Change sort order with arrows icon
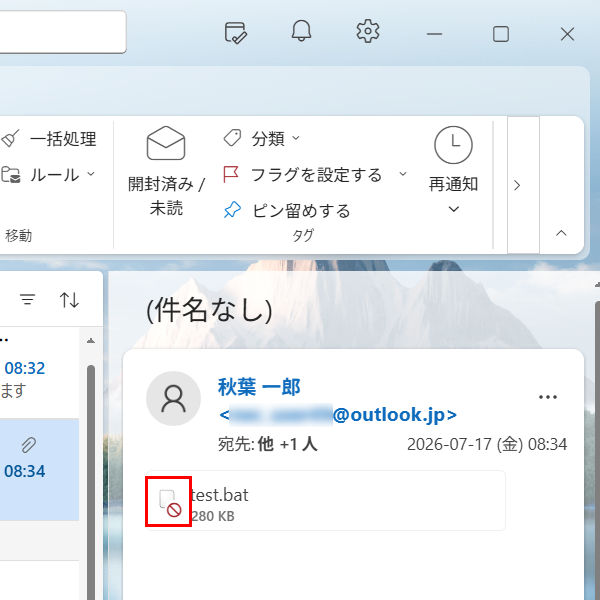The image size is (600, 600). click(69, 300)
